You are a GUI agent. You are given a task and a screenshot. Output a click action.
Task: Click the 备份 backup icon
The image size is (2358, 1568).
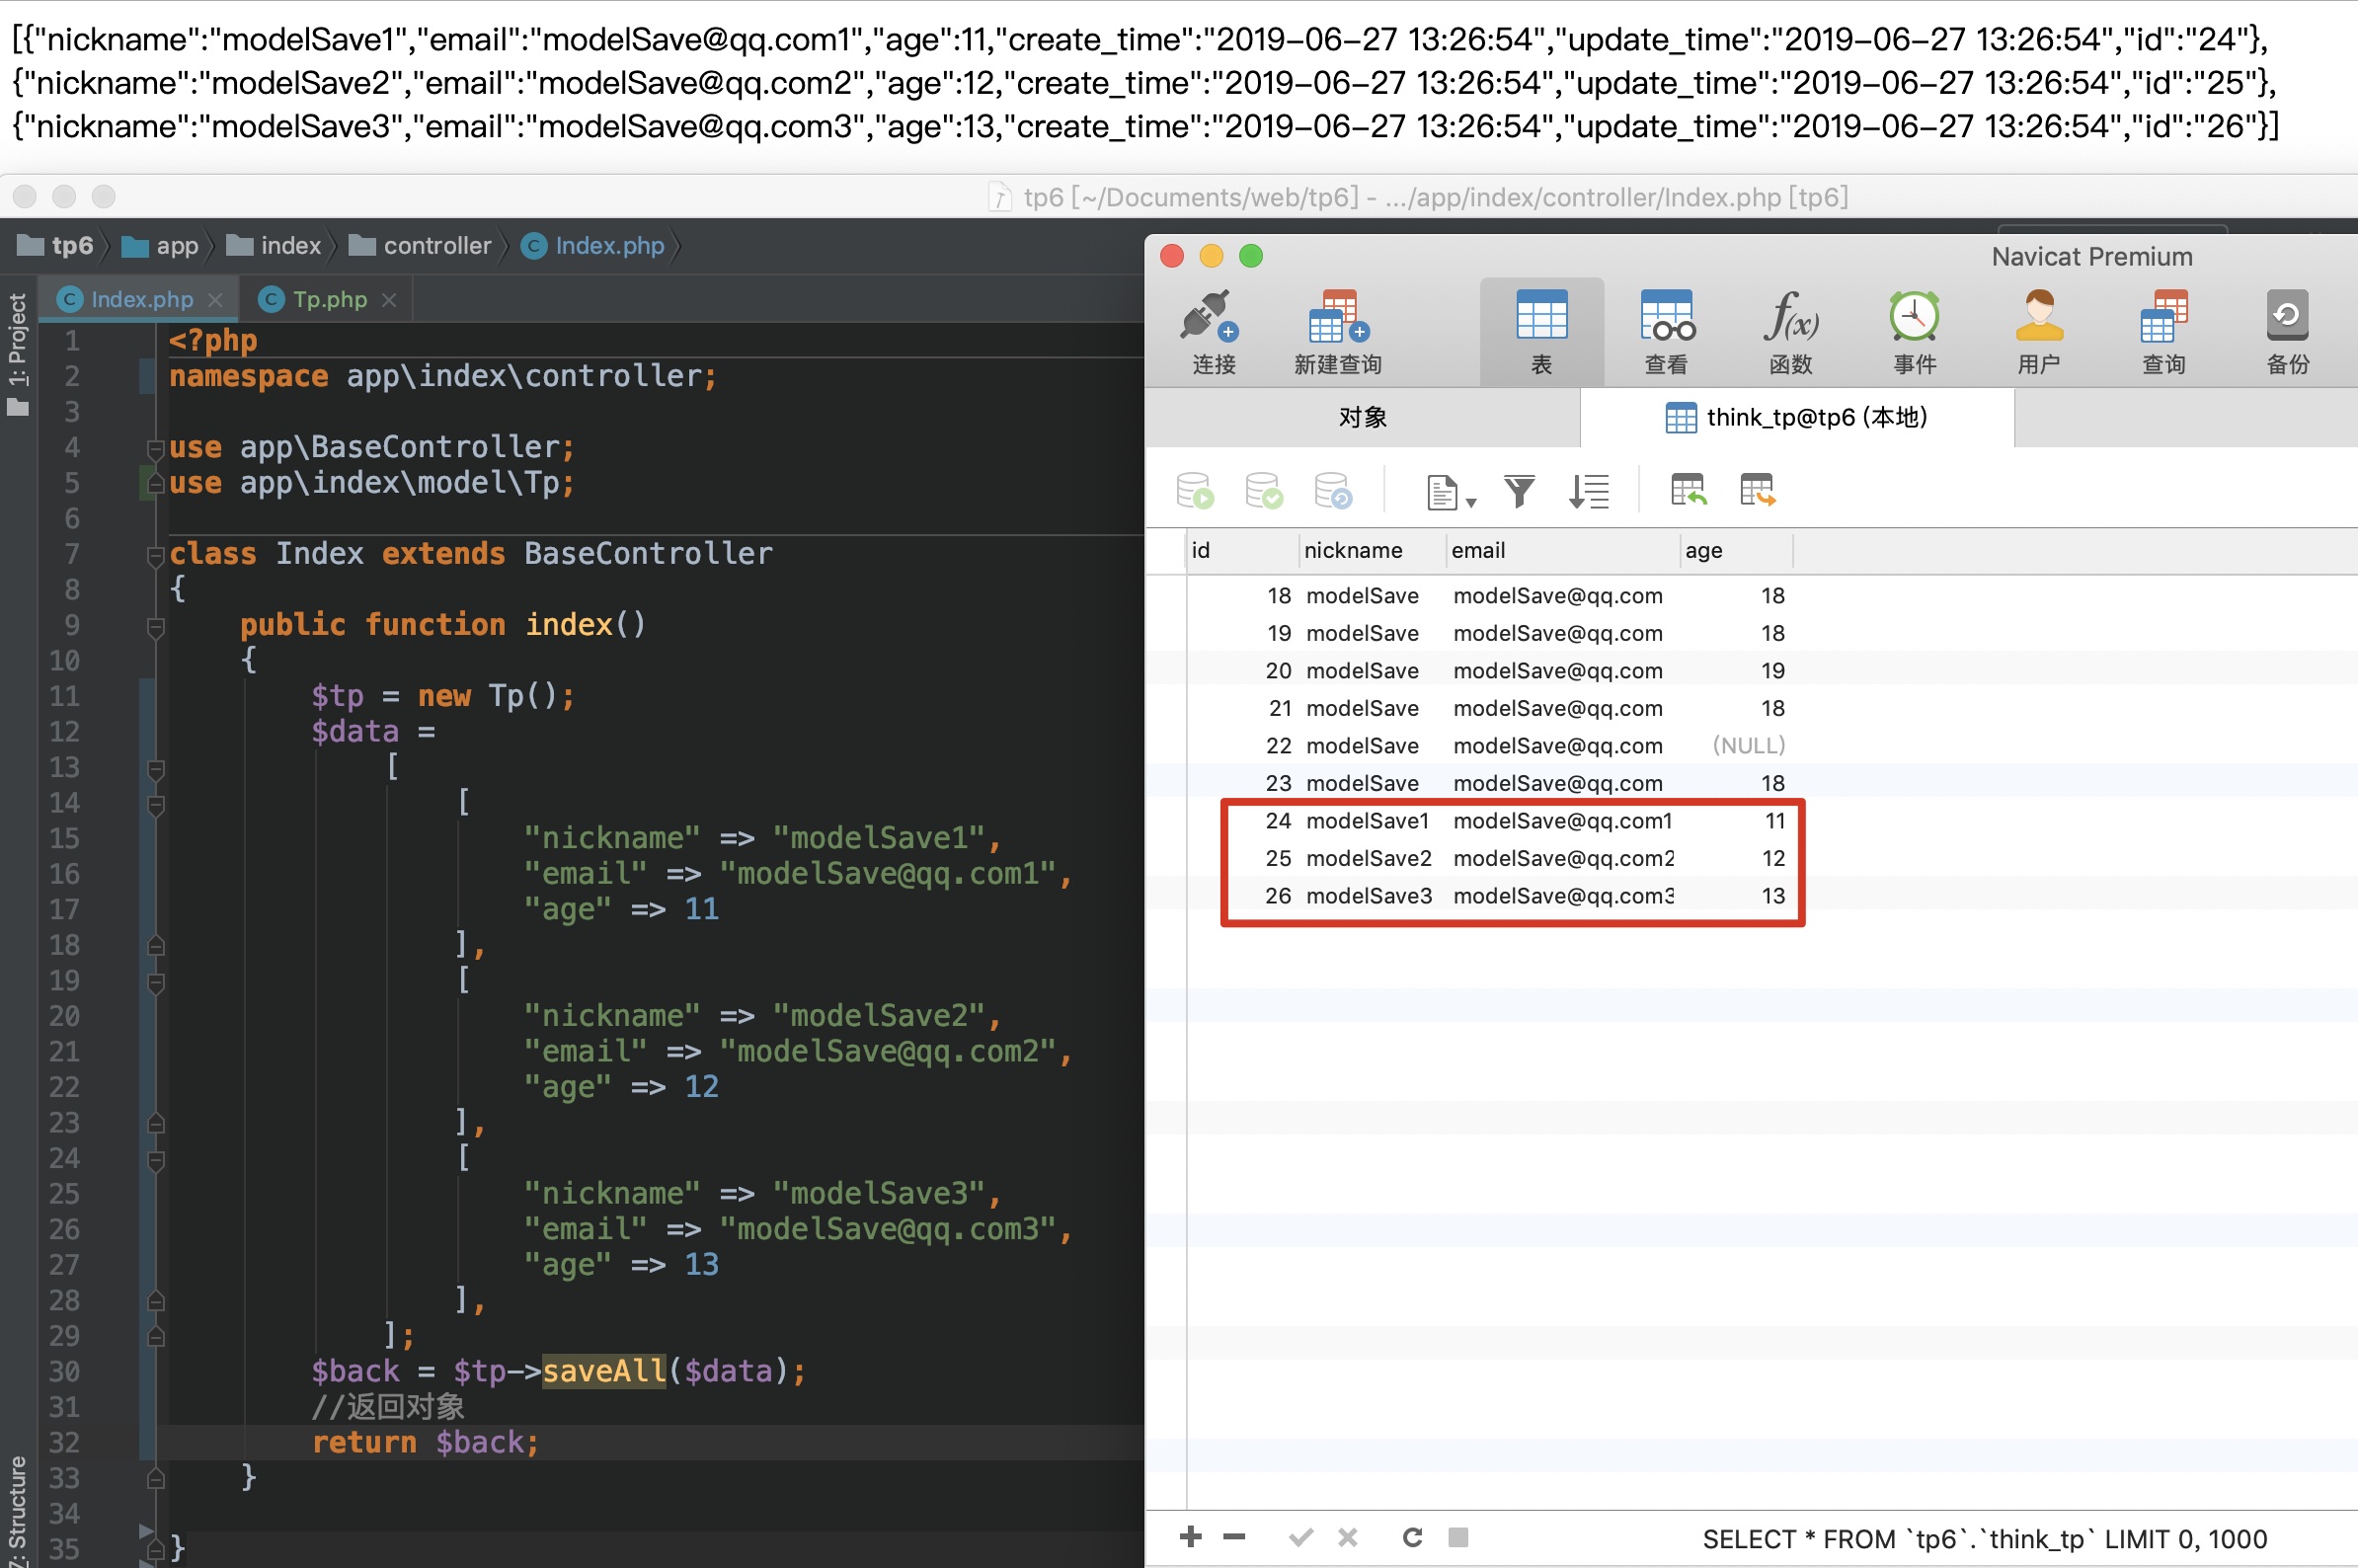2287,332
